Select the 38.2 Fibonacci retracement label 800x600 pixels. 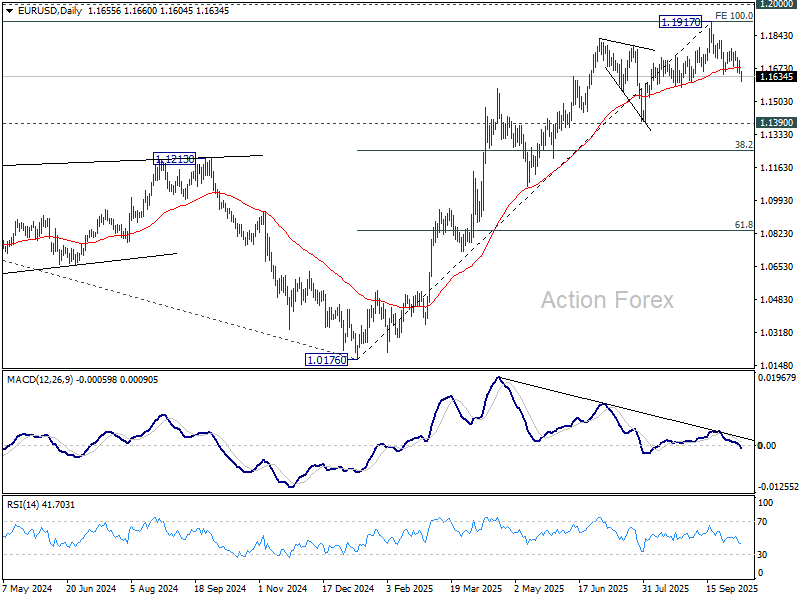point(743,145)
